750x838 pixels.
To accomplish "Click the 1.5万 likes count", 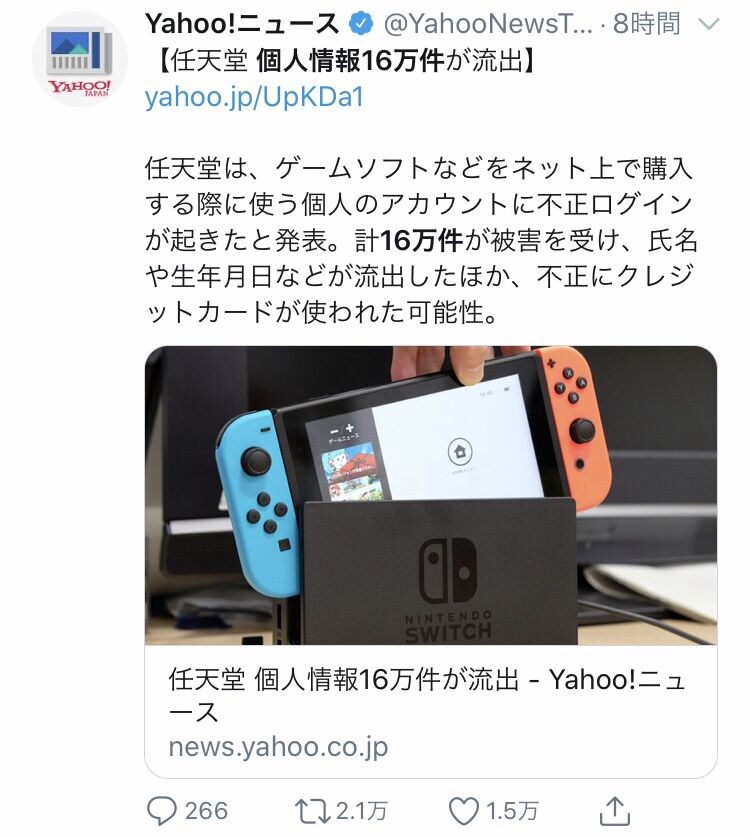I will (x=512, y=811).
